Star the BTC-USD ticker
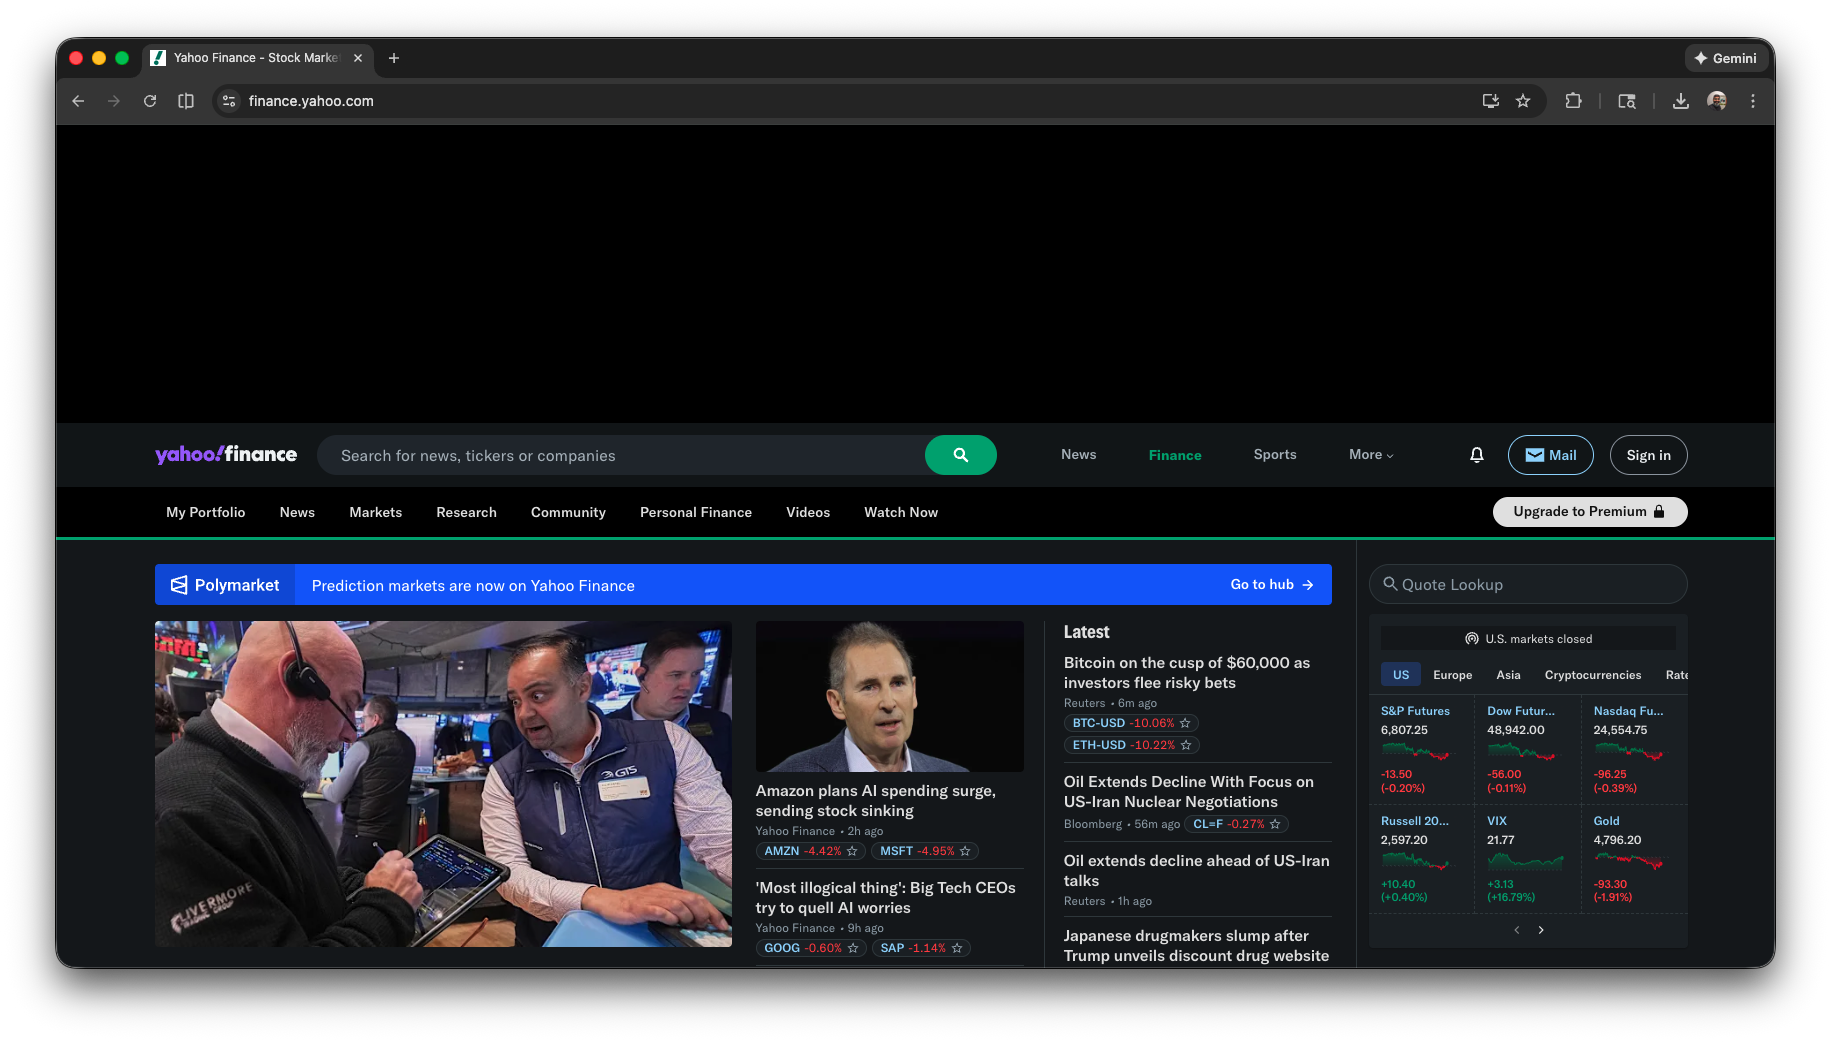Viewport: 1831px width, 1042px height. tap(1185, 723)
